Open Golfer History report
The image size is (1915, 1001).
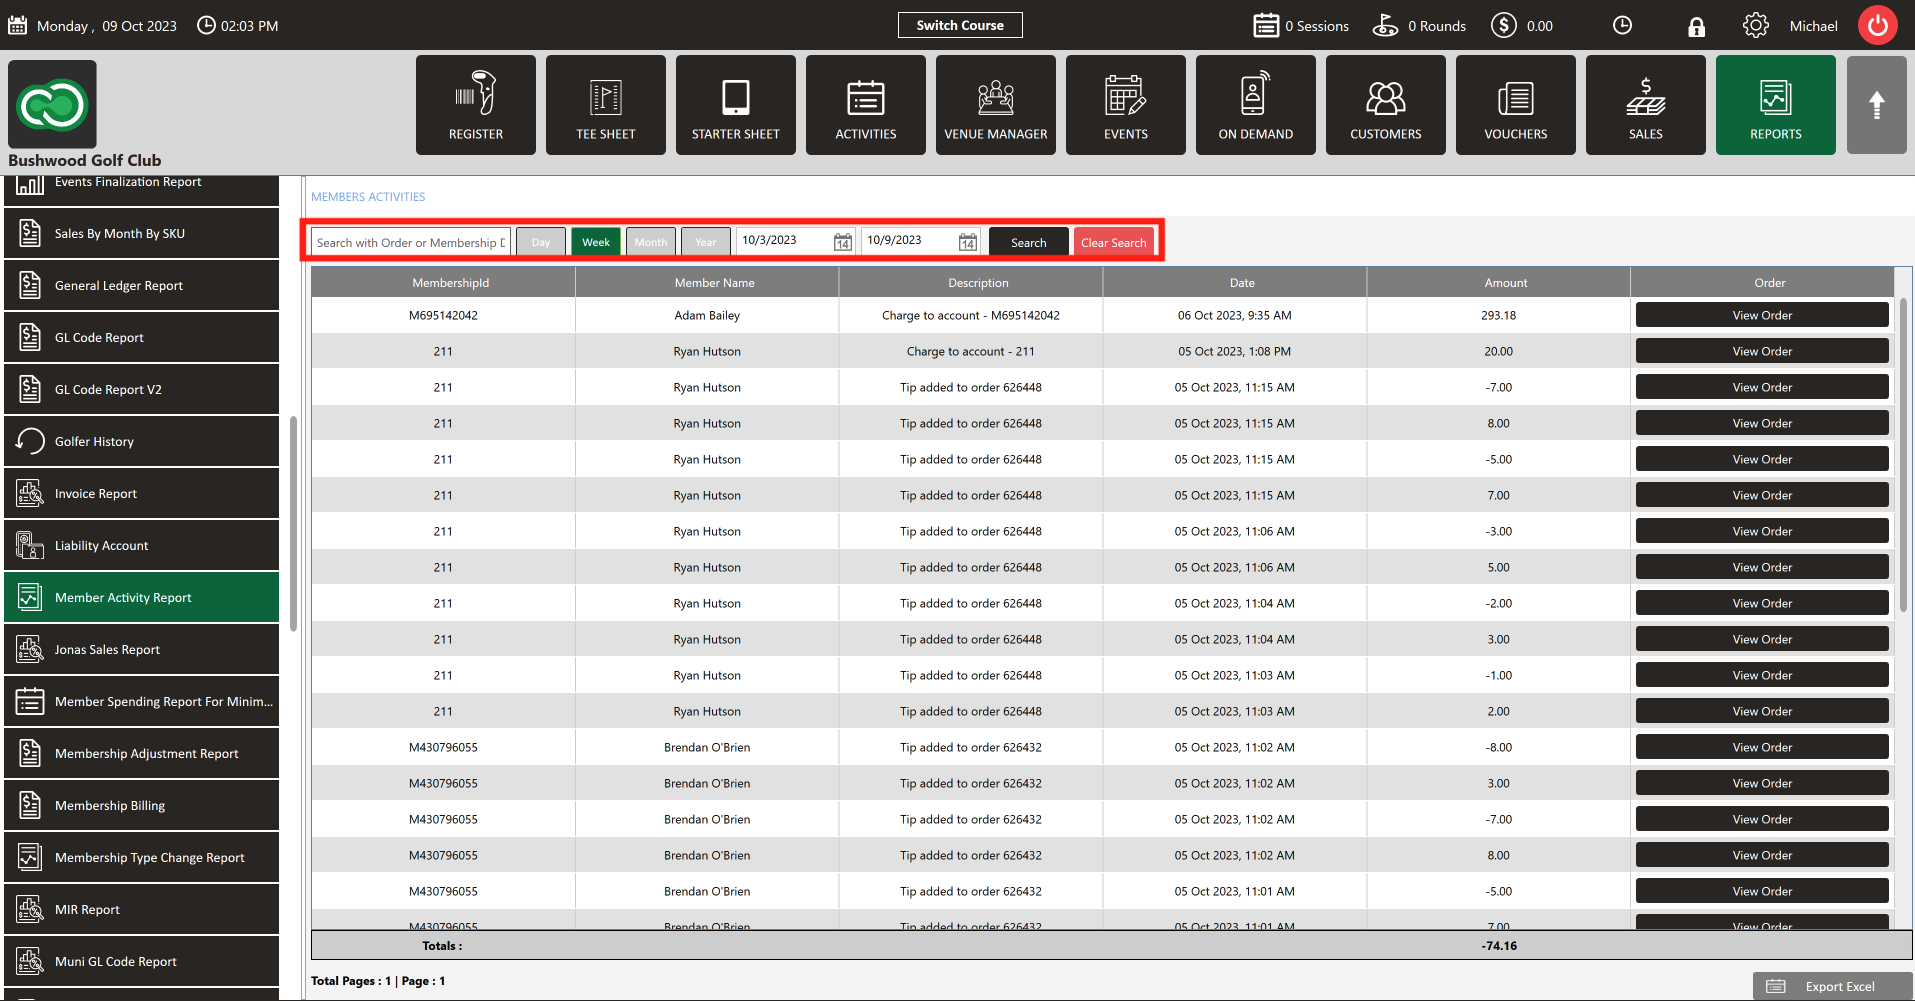tap(142, 441)
